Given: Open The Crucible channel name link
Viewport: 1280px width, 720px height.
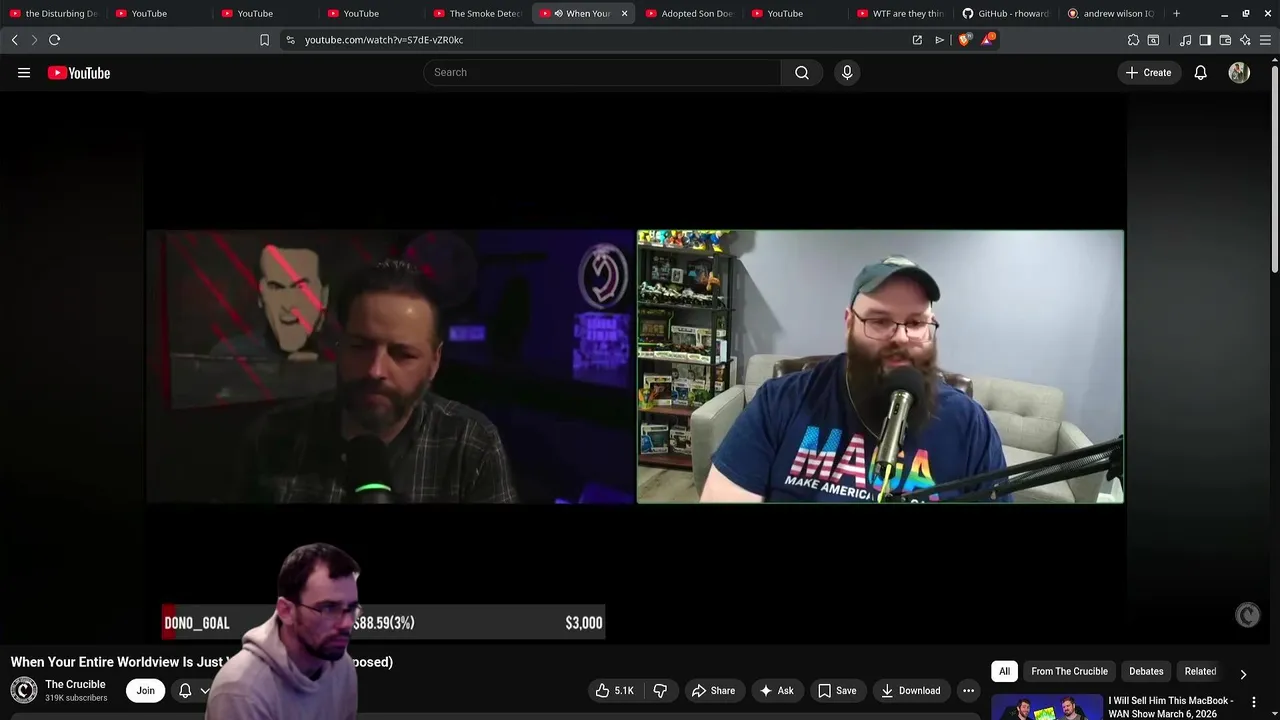Looking at the screenshot, I should click(75, 684).
